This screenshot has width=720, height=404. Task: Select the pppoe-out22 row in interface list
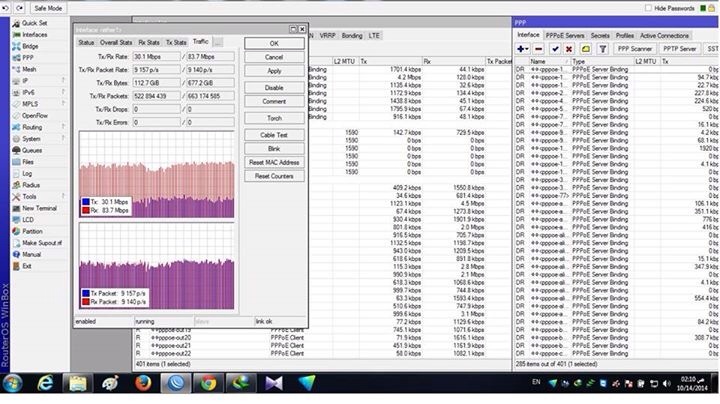(x=322, y=354)
